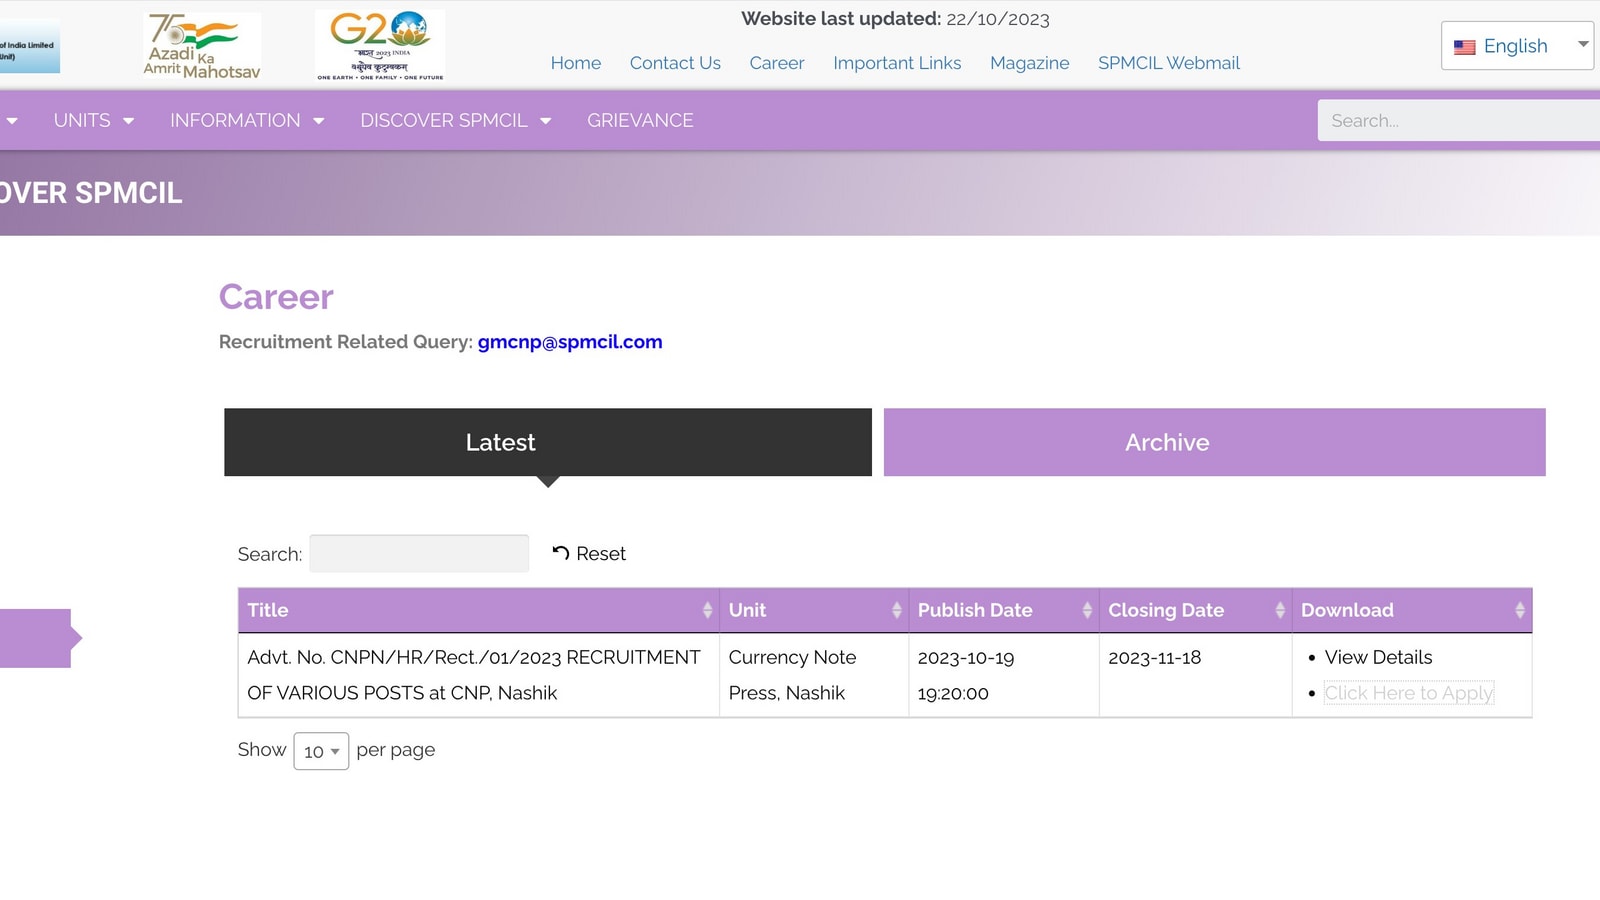
Task: Open the Contact Us link
Action: [675, 63]
